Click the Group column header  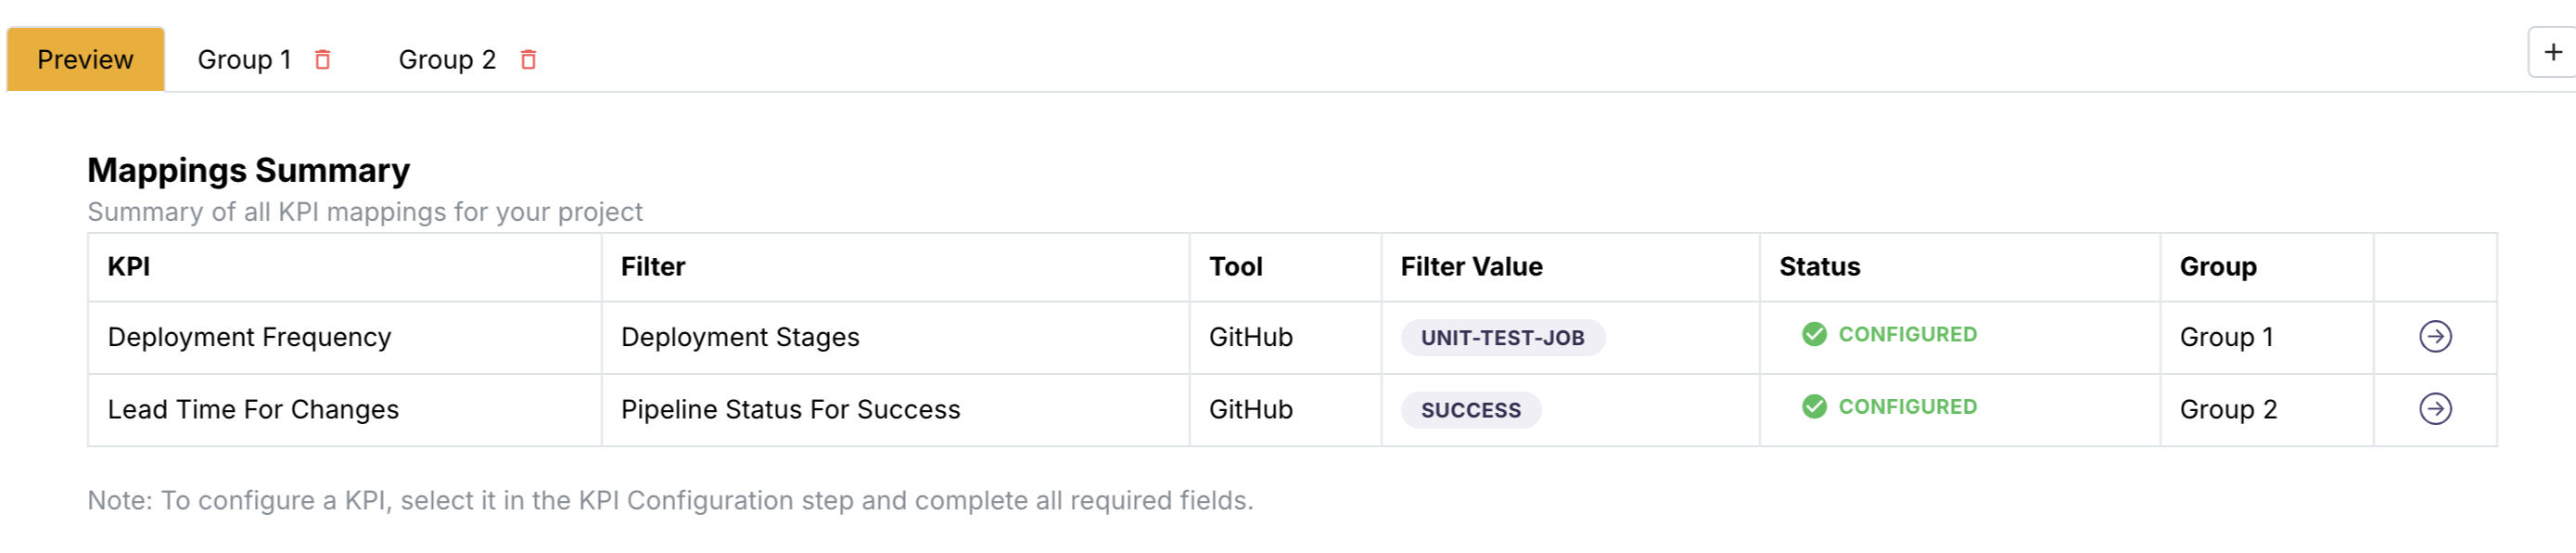(x=2218, y=267)
